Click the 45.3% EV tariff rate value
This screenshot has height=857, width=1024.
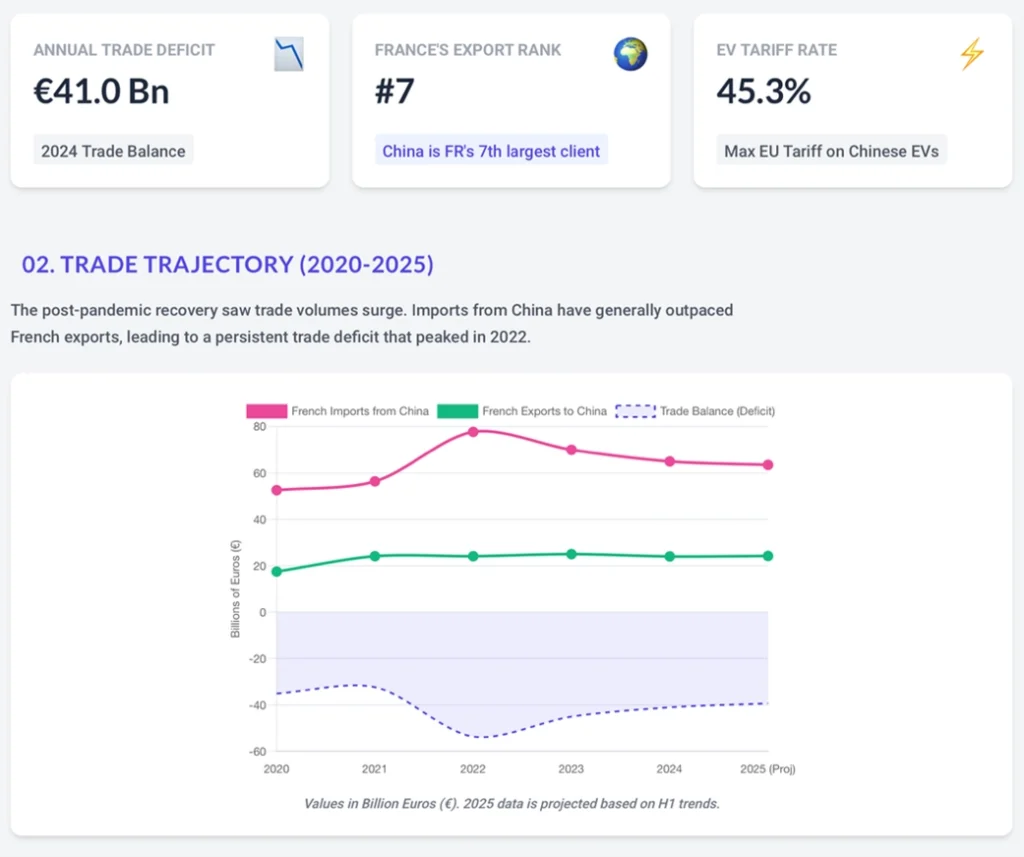764,92
